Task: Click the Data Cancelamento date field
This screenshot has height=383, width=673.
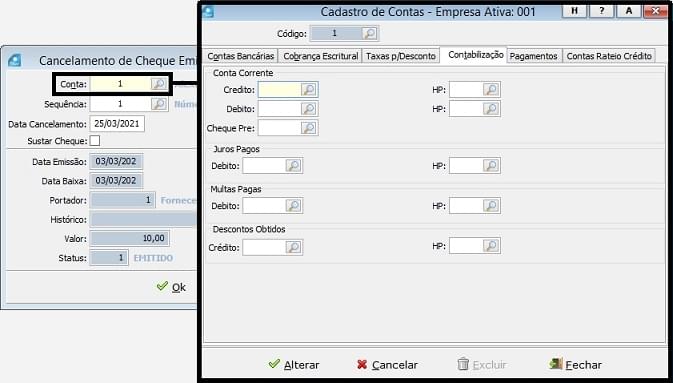Action: [117, 124]
